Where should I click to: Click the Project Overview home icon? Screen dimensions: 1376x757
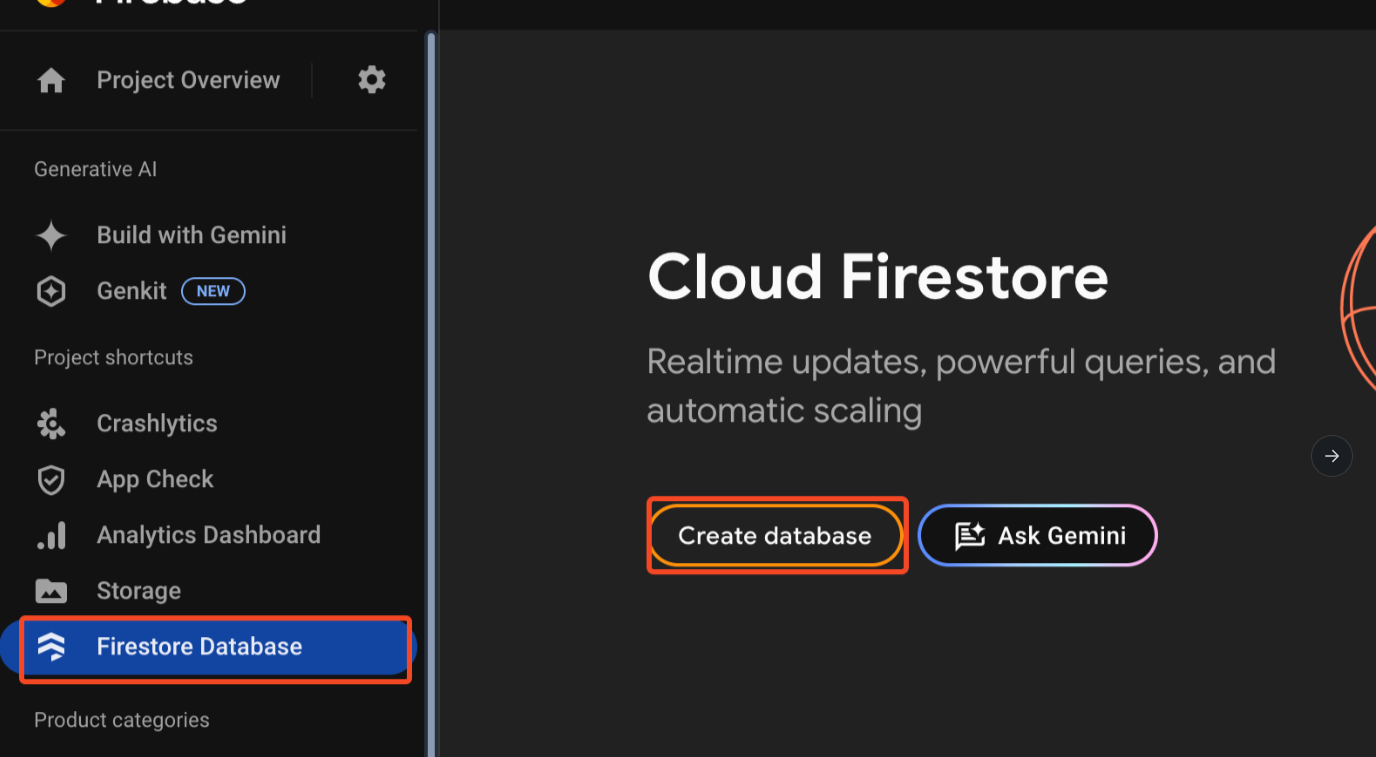pos(51,81)
